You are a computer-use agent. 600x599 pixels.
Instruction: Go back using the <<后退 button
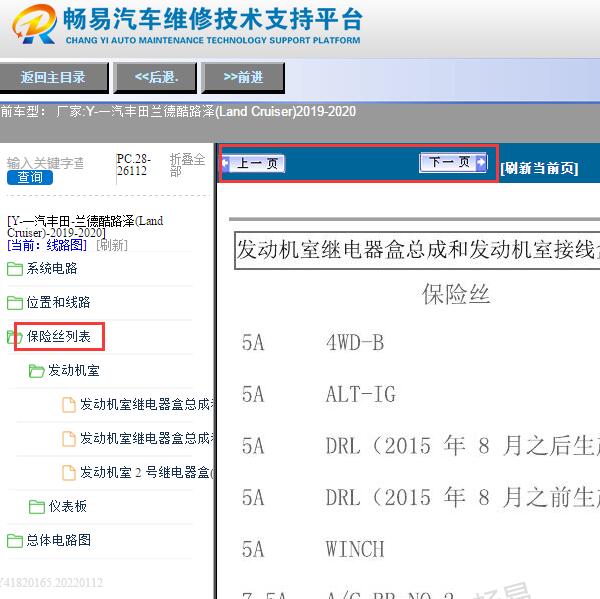156,78
